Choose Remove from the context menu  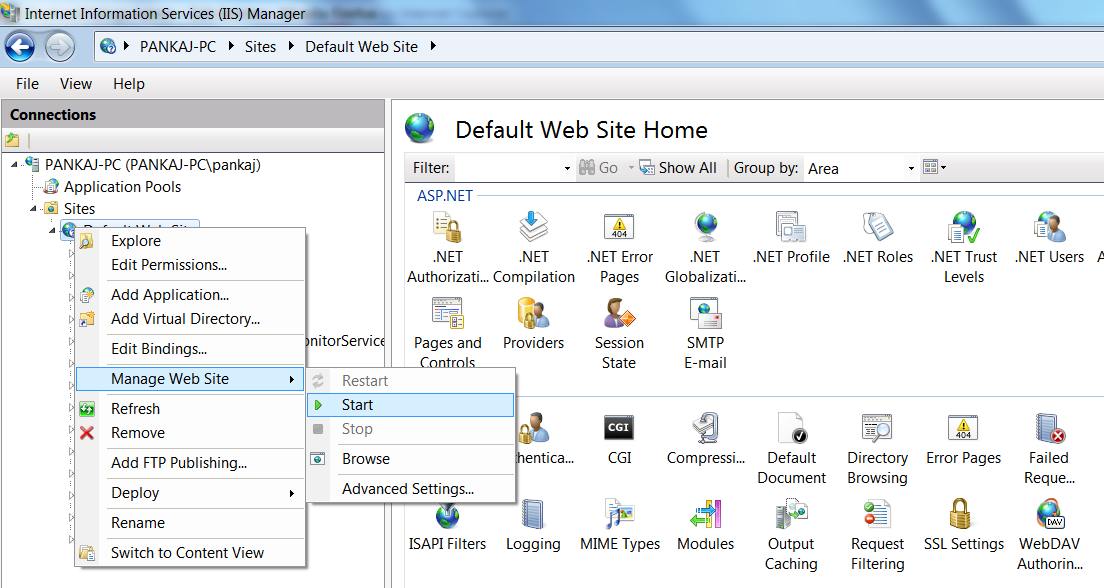pyautogui.click(x=190, y=433)
